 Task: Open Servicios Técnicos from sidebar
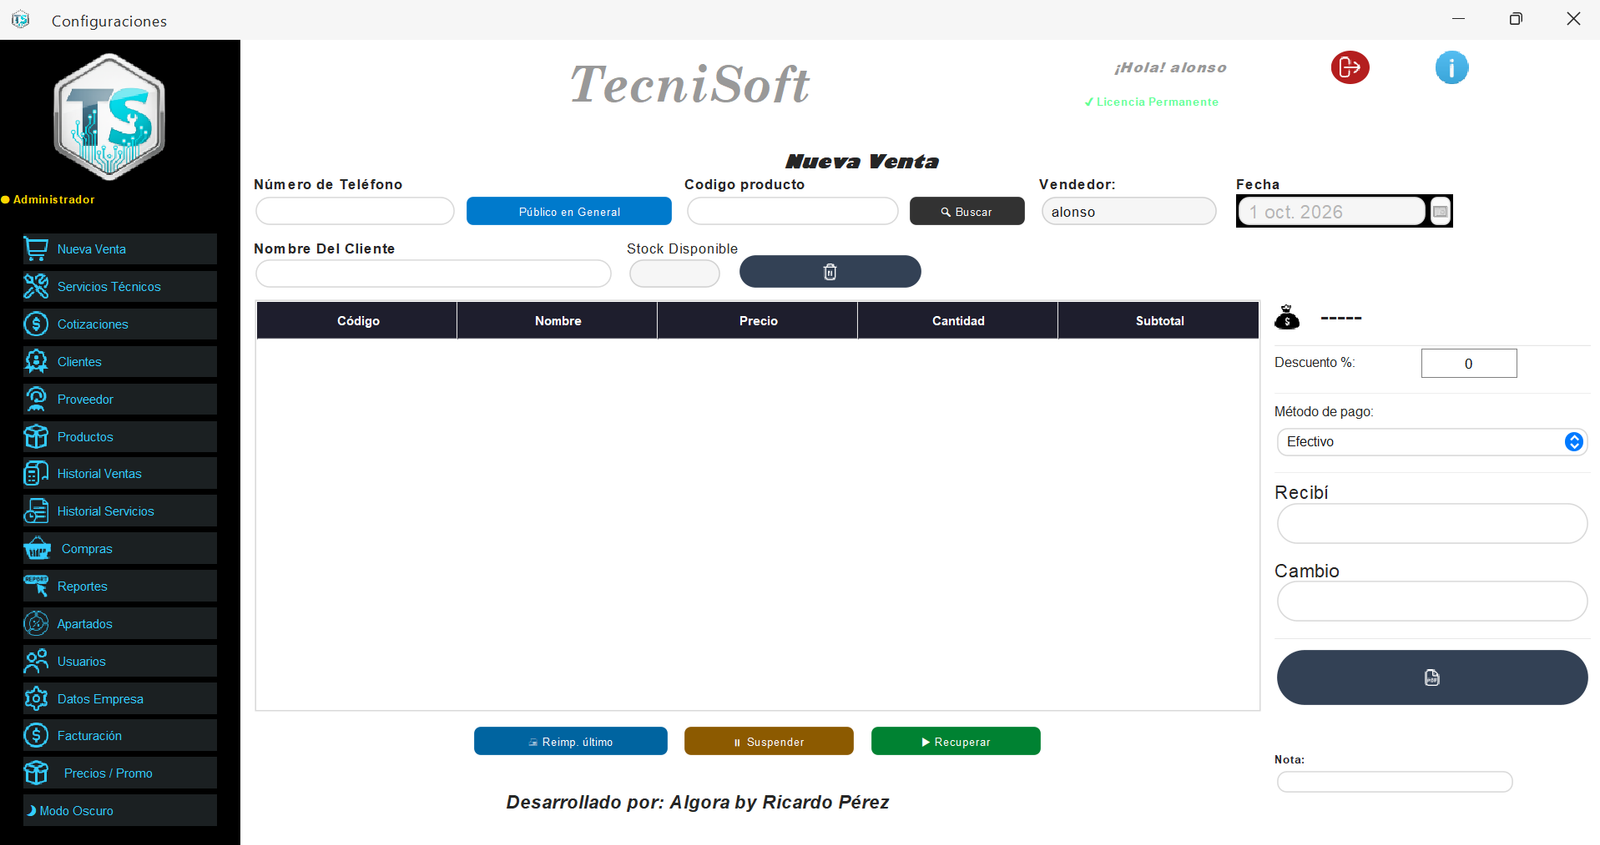[x=120, y=286]
